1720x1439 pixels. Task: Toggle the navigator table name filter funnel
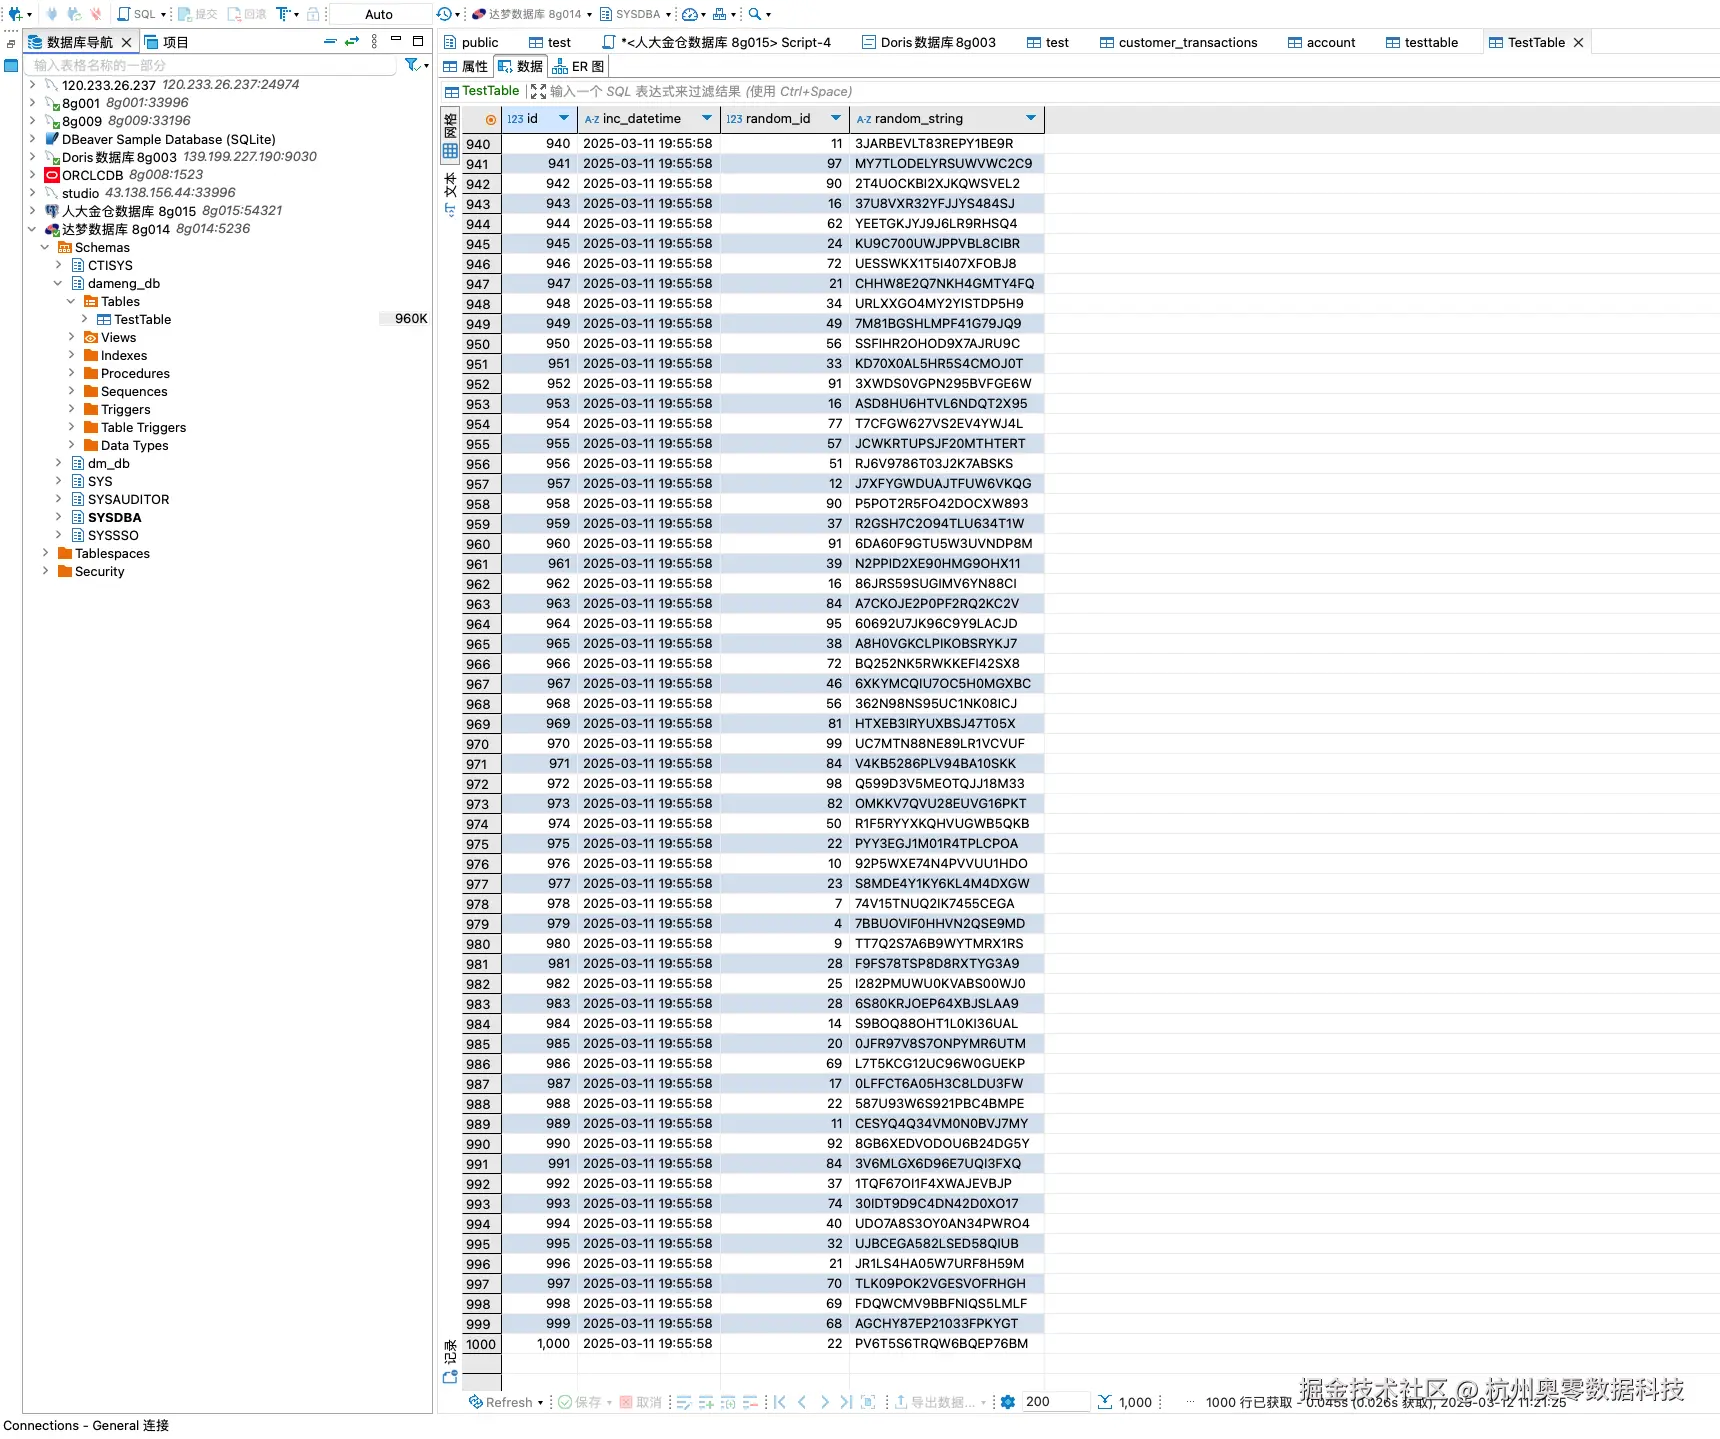pyautogui.click(x=411, y=64)
